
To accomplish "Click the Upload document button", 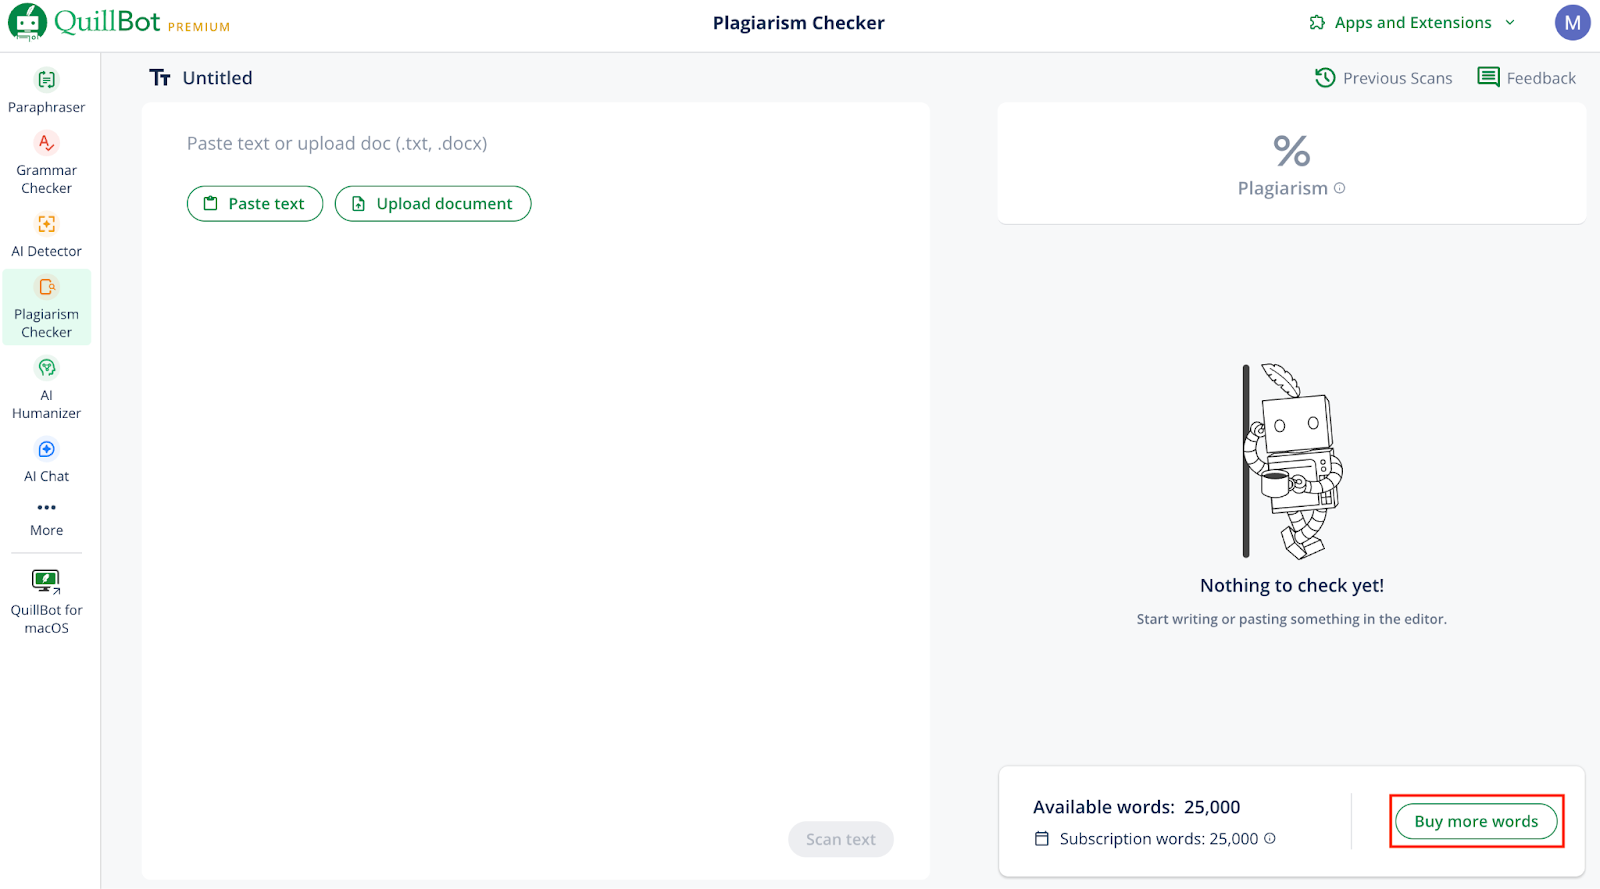I will 433,204.
